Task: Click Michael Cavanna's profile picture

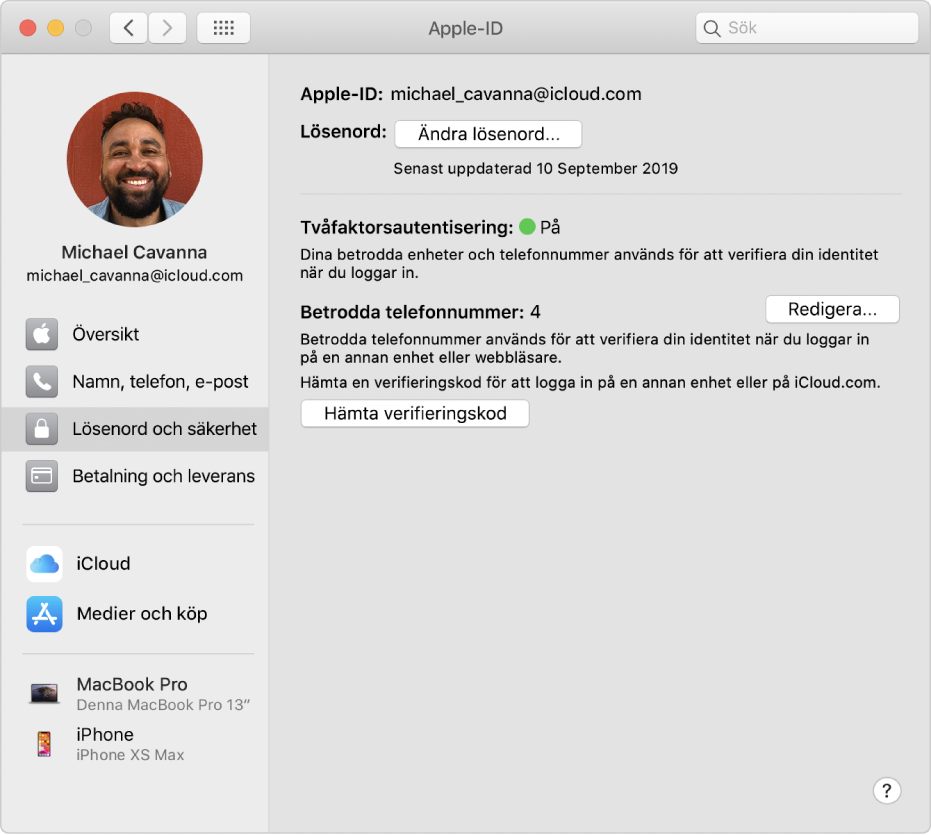Action: 135,159
